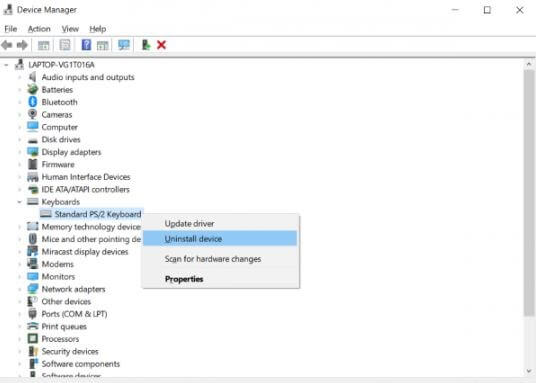536x383 pixels.
Task: Choose Scan for hardware changes in context menu
Action: tap(220, 259)
